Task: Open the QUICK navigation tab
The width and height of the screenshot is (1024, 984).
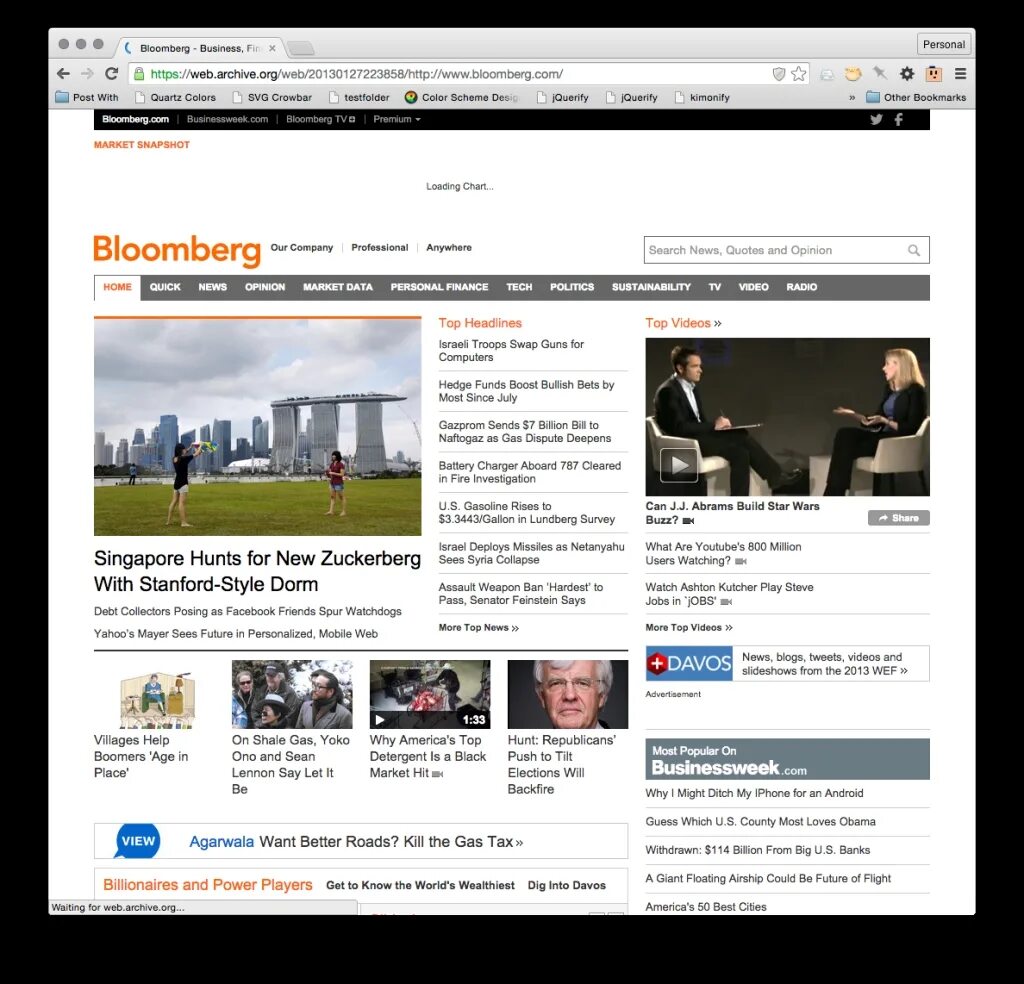Action: (x=165, y=287)
